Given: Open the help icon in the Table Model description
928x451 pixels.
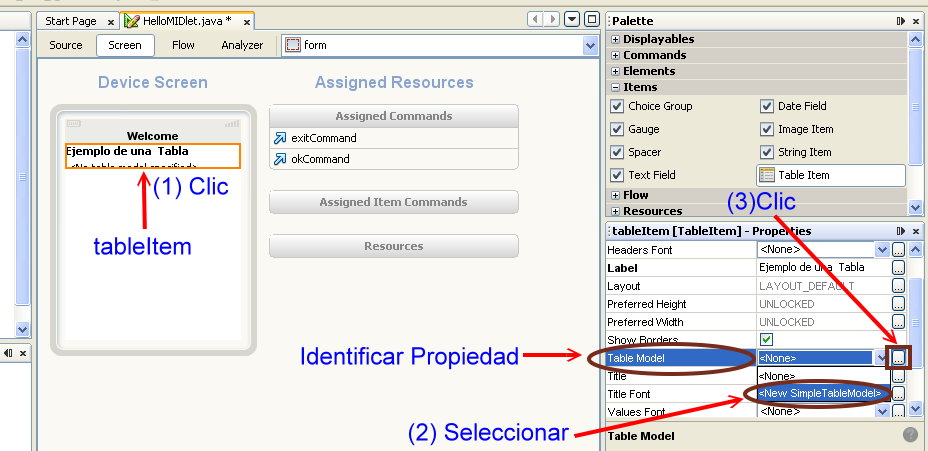Looking at the screenshot, I should point(910,435).
